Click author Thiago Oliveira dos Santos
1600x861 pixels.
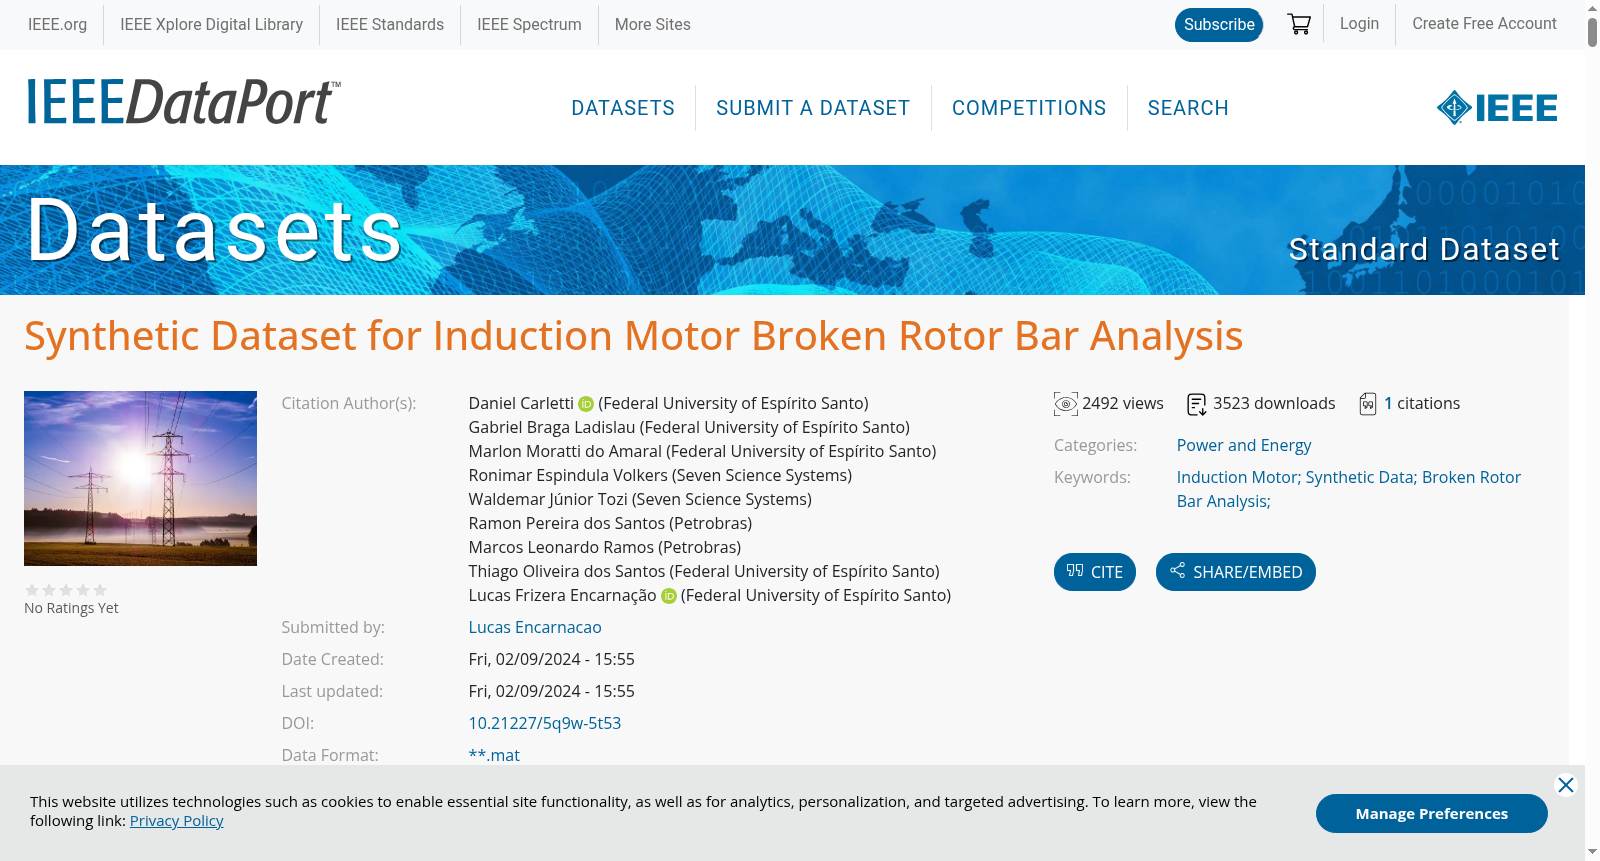(x=704, y=572)
